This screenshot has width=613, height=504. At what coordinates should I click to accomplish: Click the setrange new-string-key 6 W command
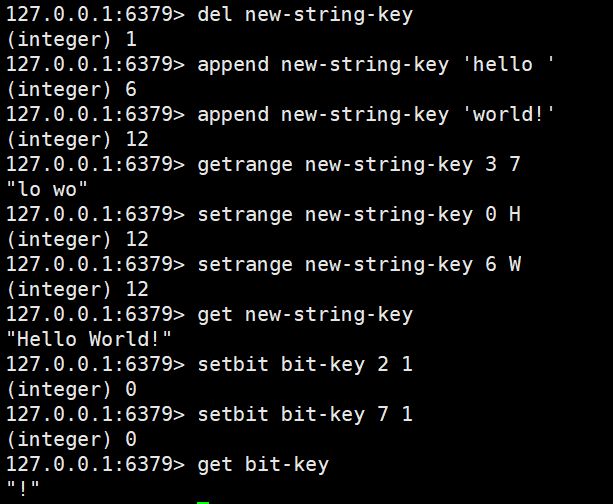pyautogui.click(x=359, y=265)
